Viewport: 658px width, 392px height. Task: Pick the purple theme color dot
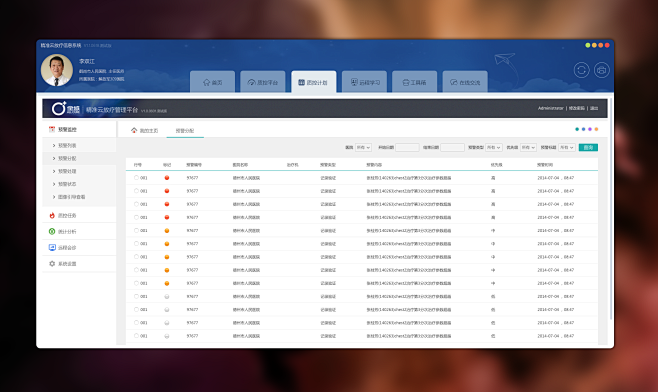[590, 129]
